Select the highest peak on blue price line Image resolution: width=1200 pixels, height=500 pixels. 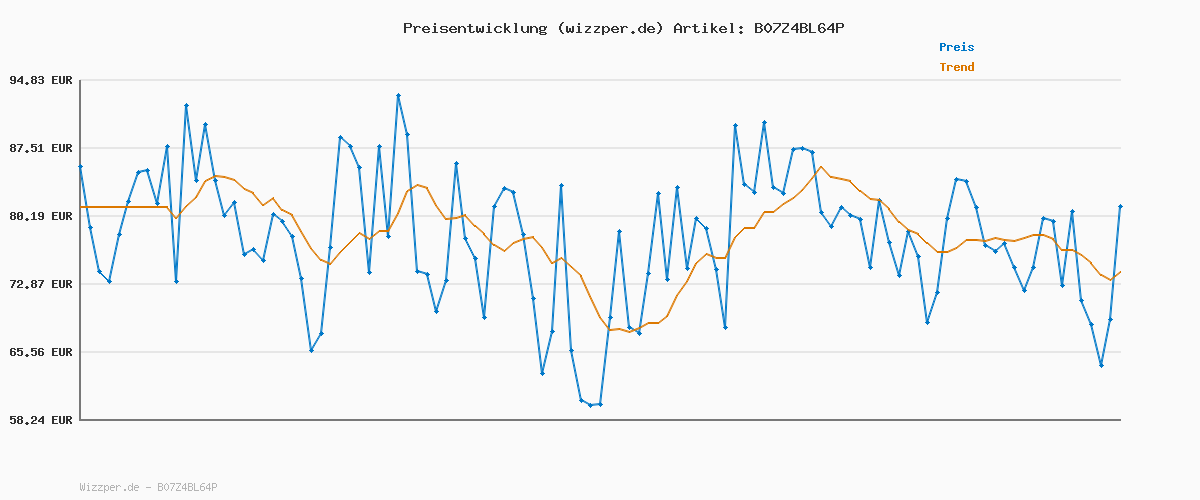(398, 95)
